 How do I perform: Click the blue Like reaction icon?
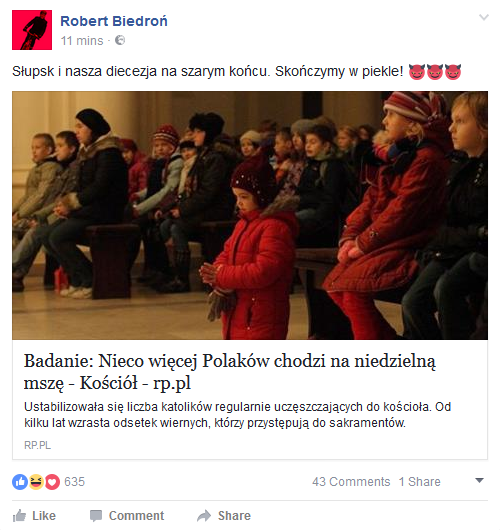coord(20,482)
